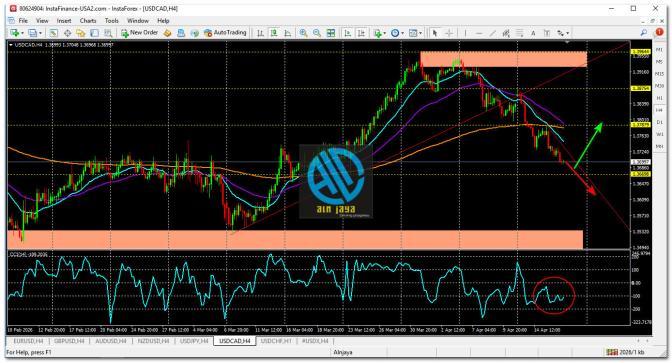
Task: Open the Tools menu
Action: (111, 21)
